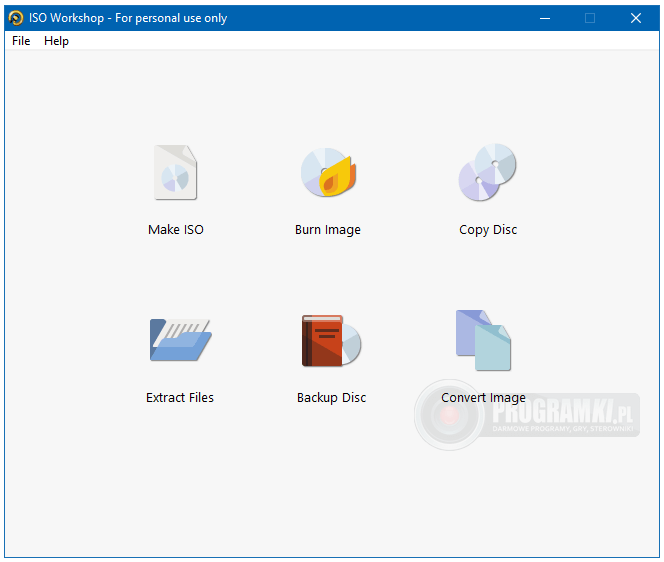Minimize the ISO Workshop window
This screenshot has height=562, width=664.
point(545,18)
